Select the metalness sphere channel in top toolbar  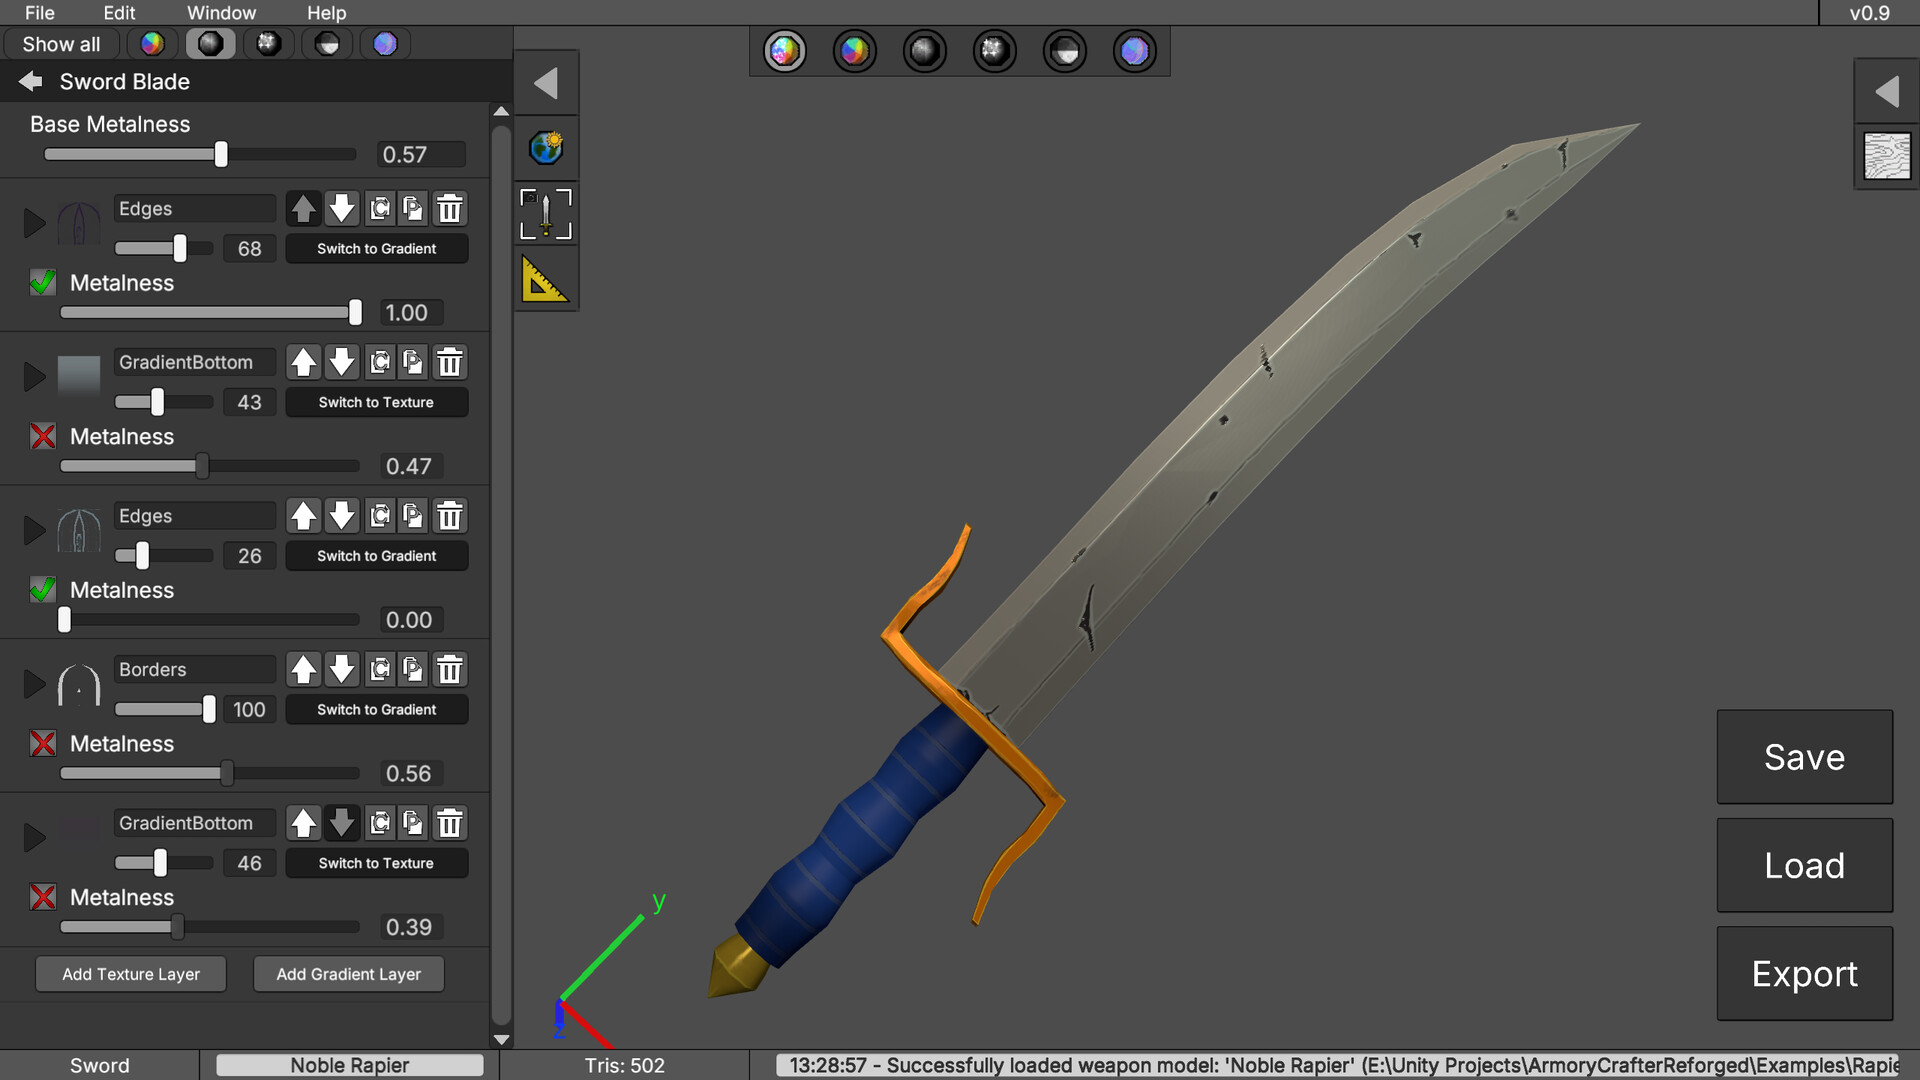coord(924,51)
